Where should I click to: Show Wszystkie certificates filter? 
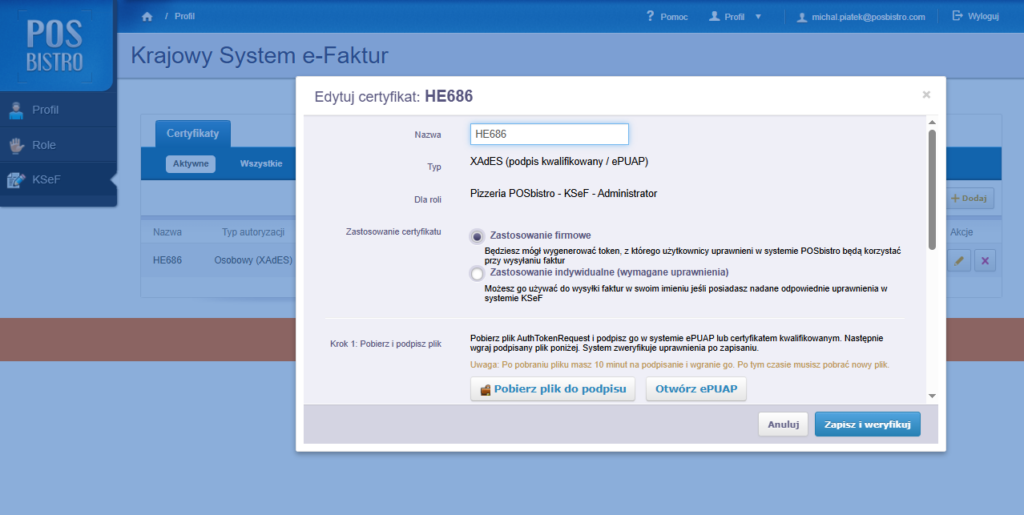tap(261, 164)
